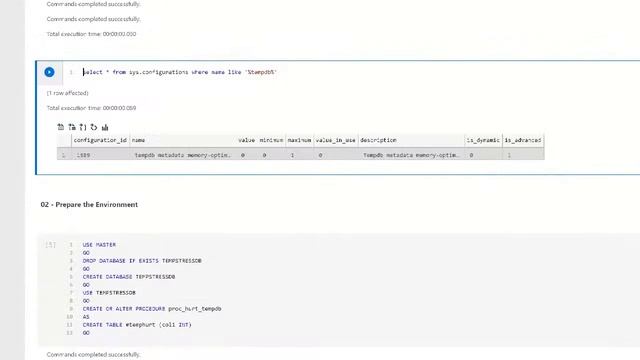Click the 'USE MASTER' code line
The width and height of the screenshot is (640, 360).
pyautogui.click(x=99, y=245)
